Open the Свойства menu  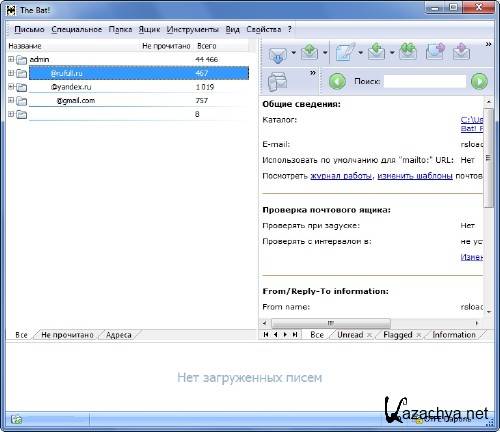(x=264, y=29)
